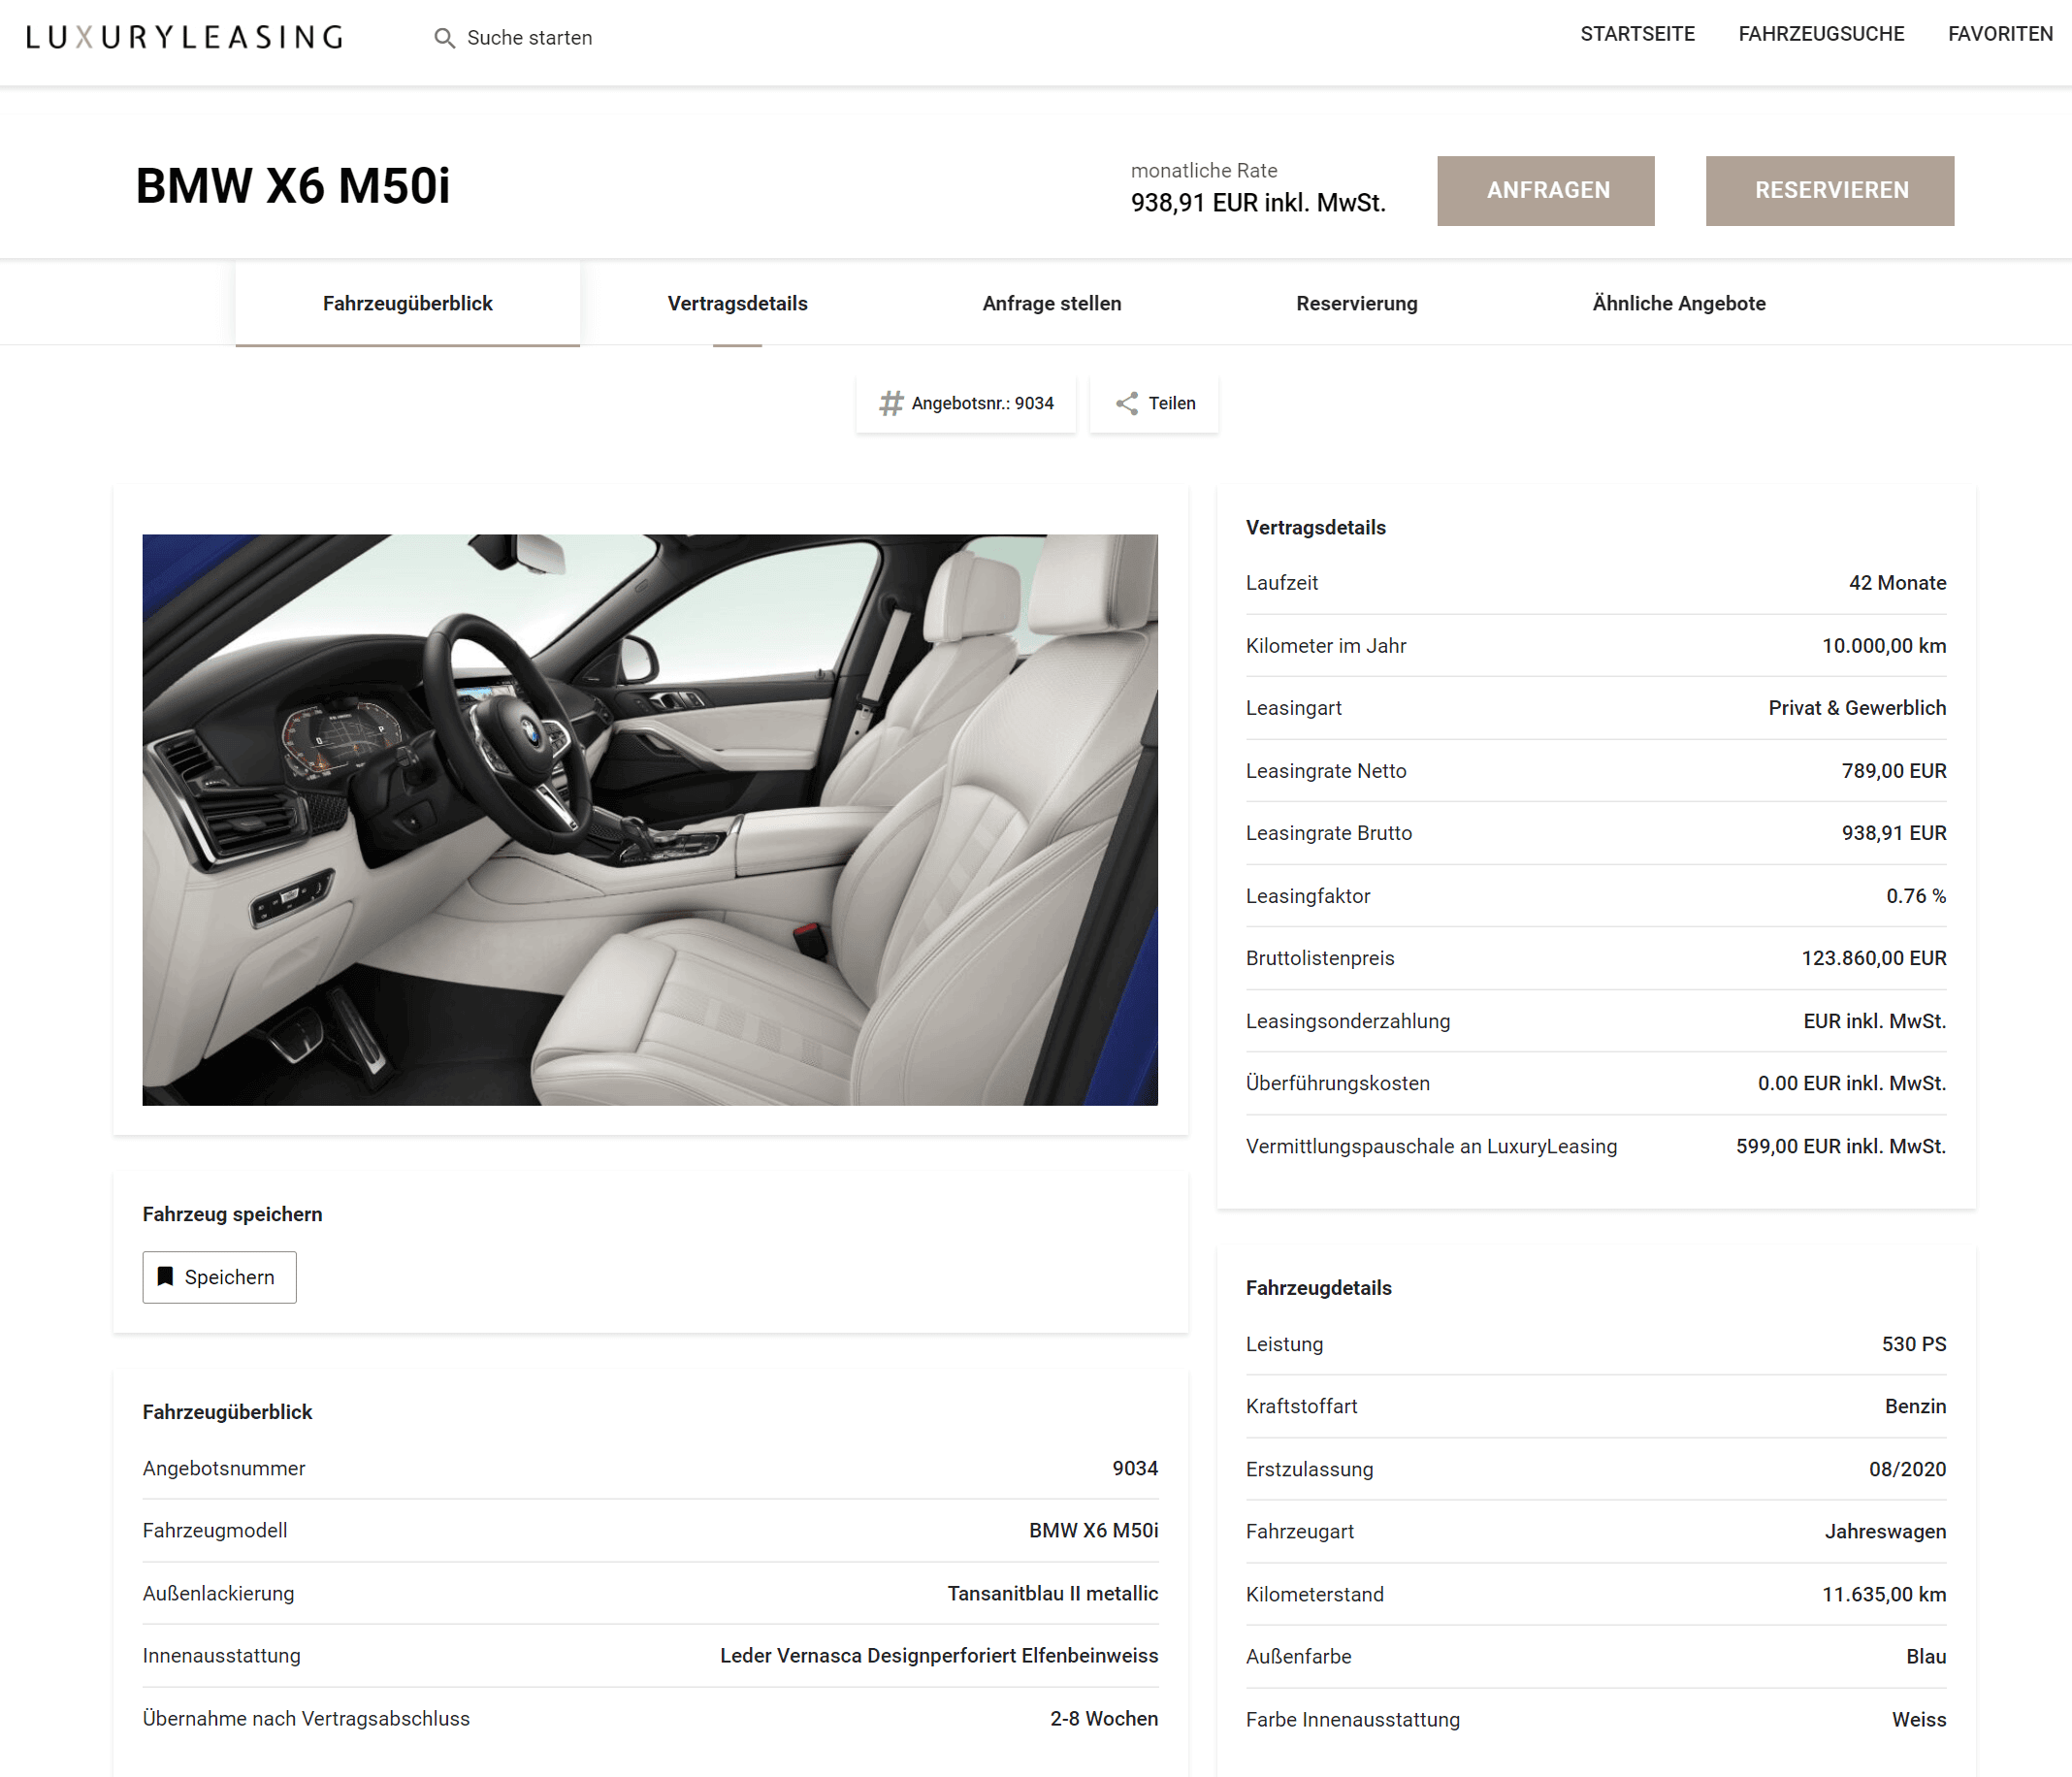Click the Leasingfaktor value 0.76 %
This screenshot has width=2072, height=1777.
point(1916,896)
